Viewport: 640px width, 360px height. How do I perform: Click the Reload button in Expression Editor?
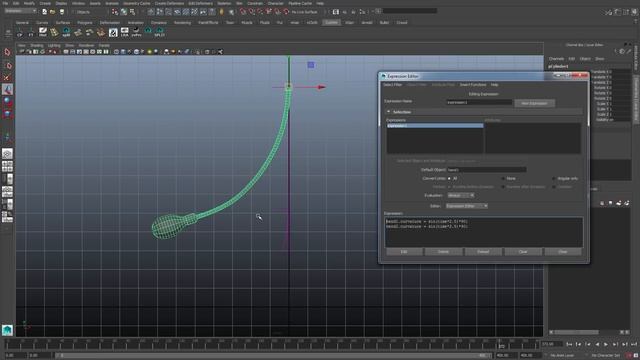[483, 252]
